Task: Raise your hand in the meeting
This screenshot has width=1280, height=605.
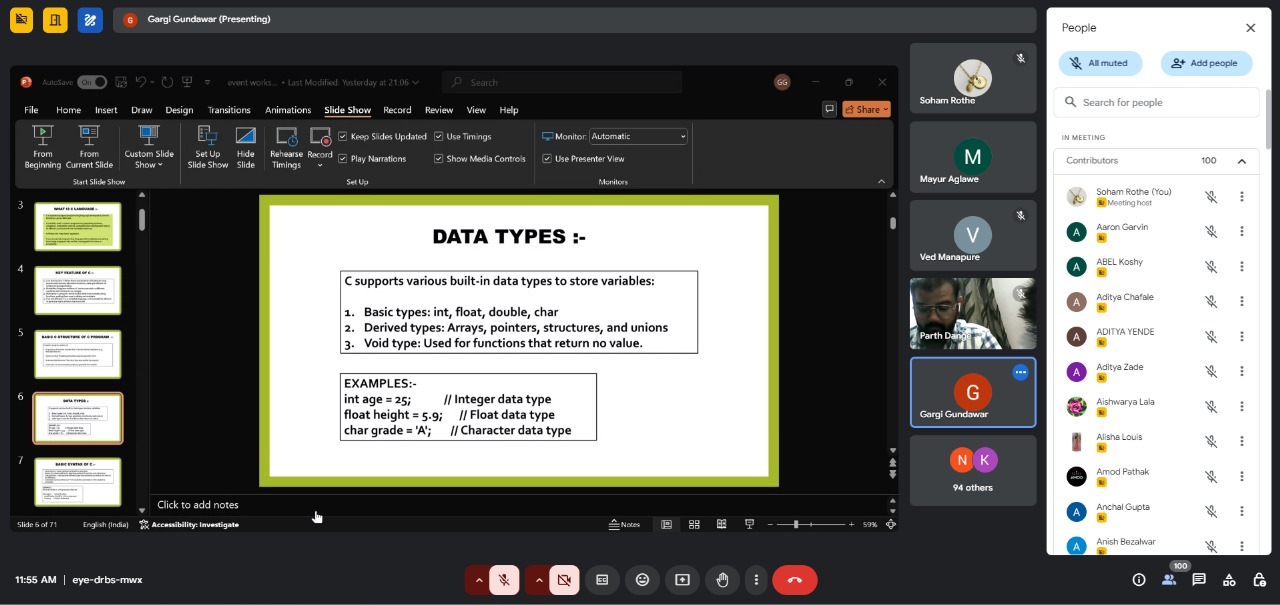Action: 722,580
